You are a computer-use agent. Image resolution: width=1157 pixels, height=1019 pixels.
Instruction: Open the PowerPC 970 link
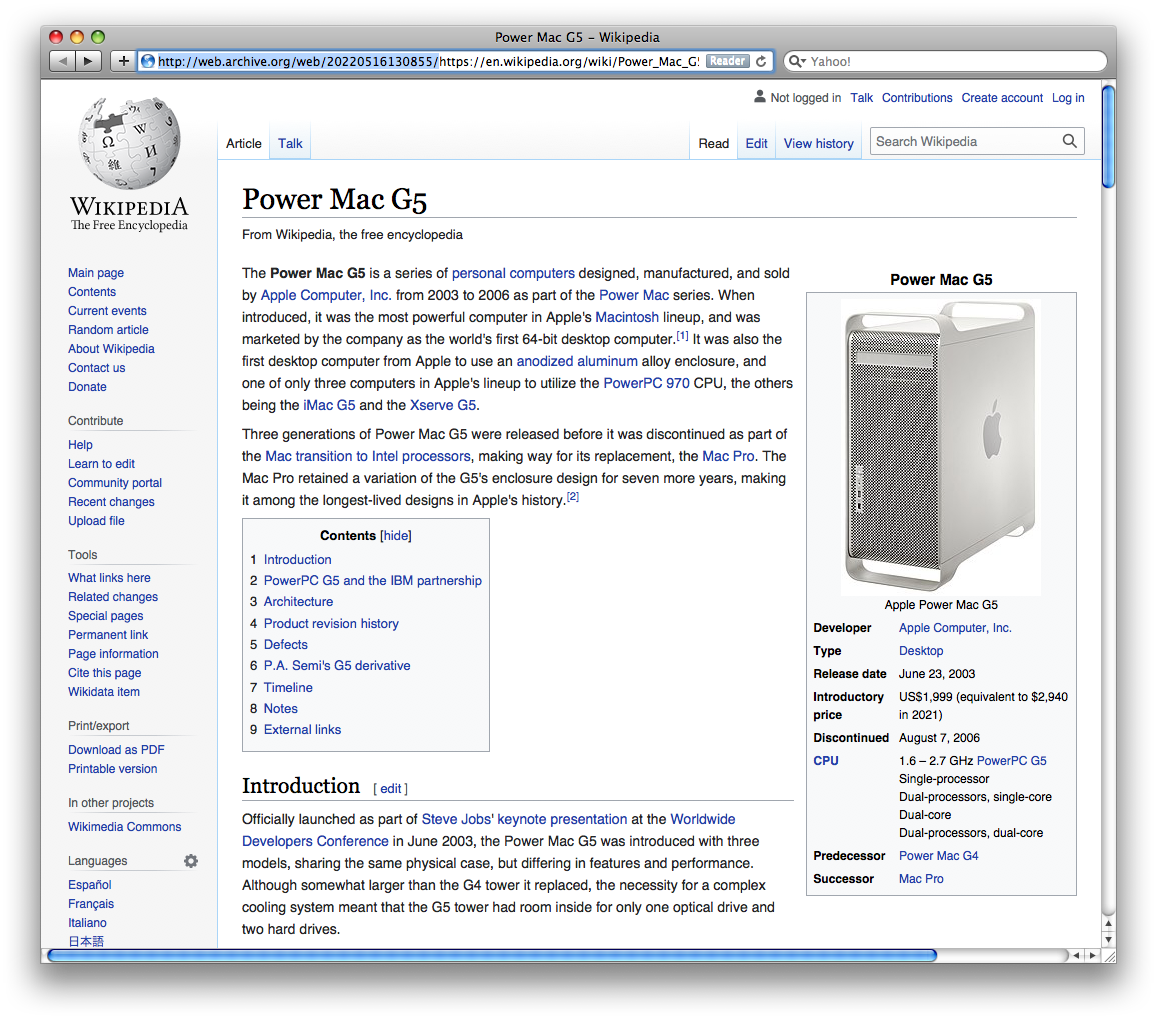(x=646, y=383)
